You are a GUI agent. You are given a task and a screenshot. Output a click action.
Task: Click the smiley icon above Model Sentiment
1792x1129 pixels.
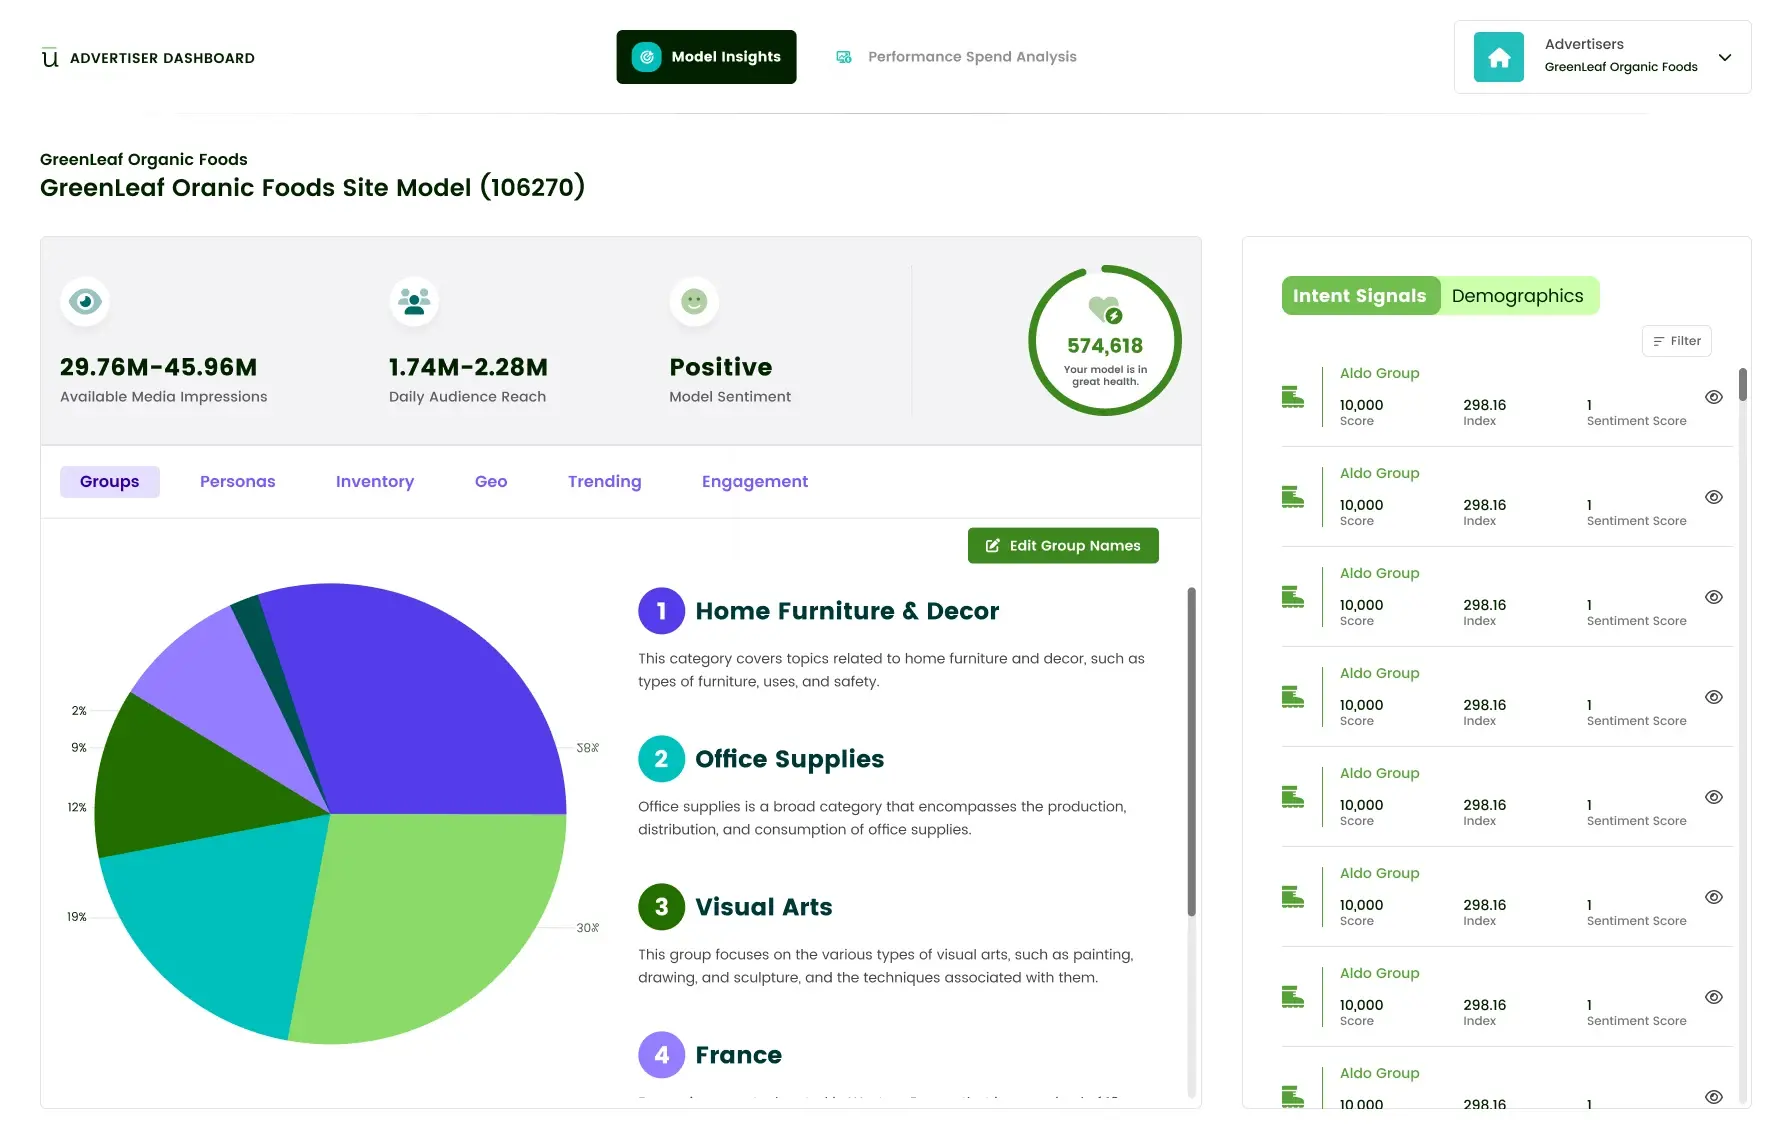[x=694, y=301]
